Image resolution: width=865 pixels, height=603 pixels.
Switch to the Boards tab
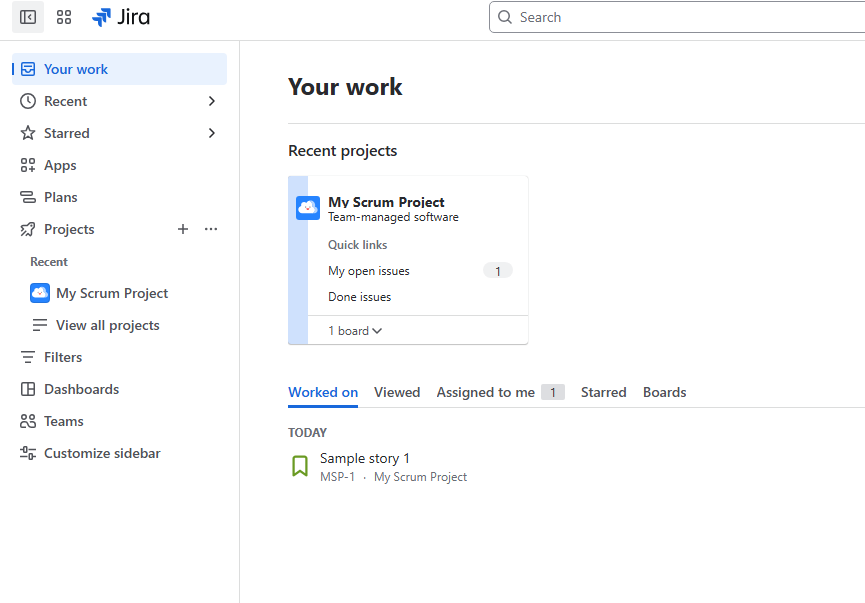(x=664, y=392)
